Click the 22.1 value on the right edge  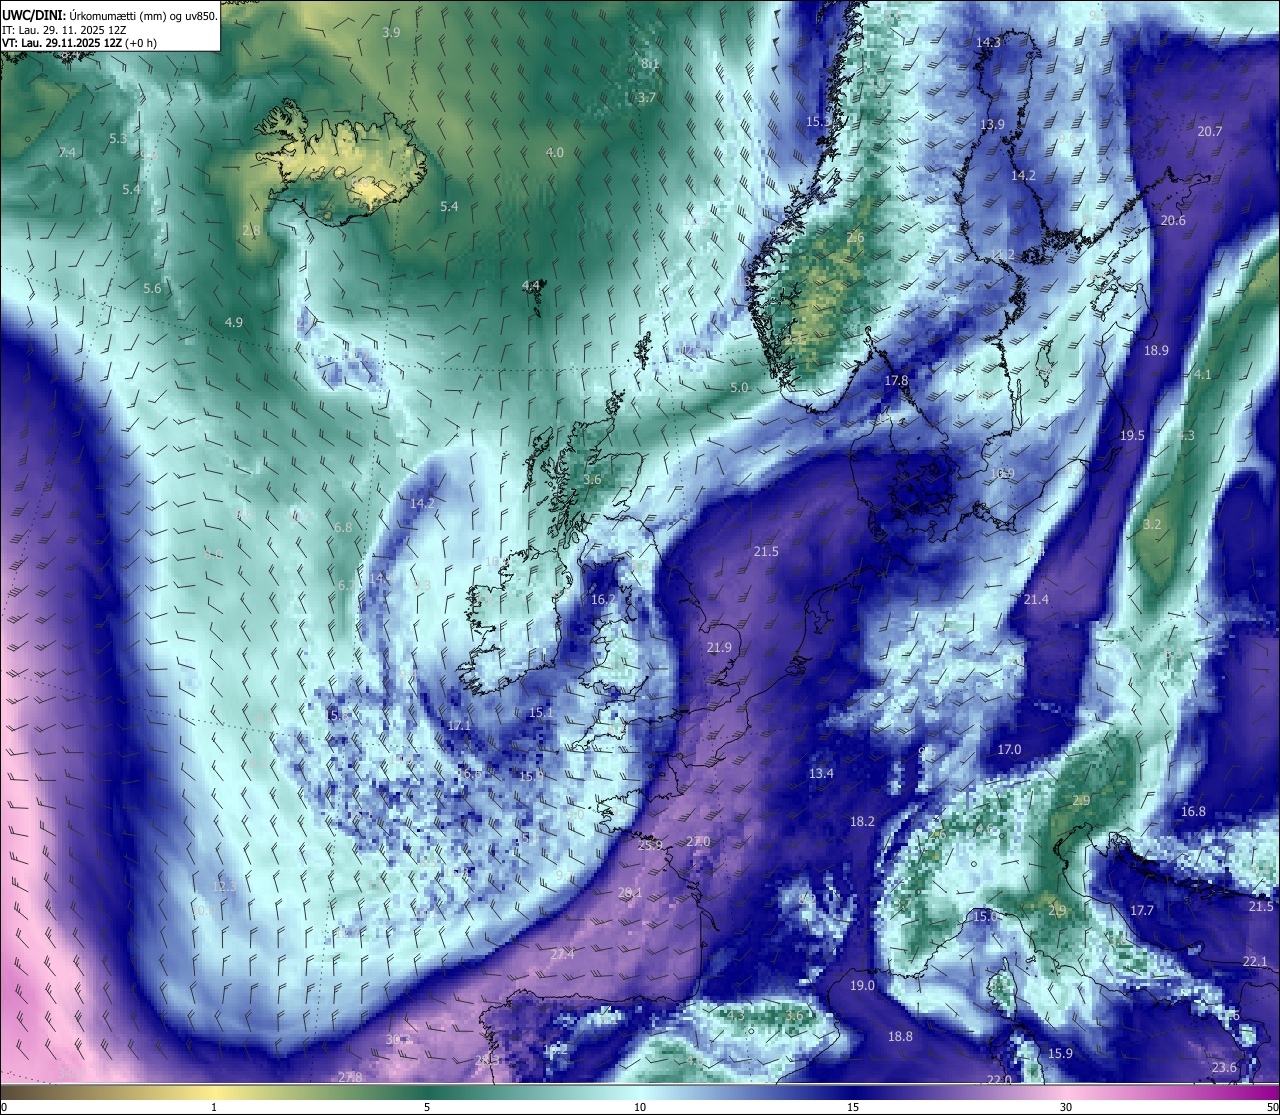coord(1255,961)
